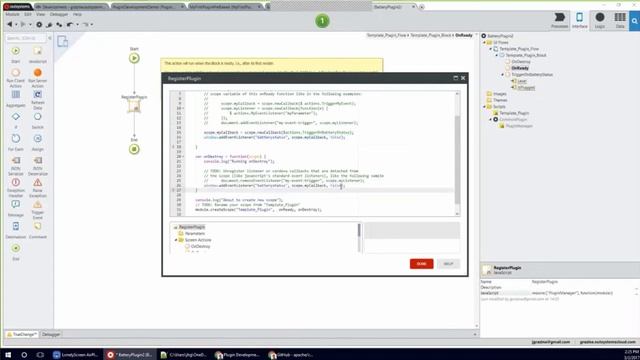Open the Debugger menu

[59, 14]
